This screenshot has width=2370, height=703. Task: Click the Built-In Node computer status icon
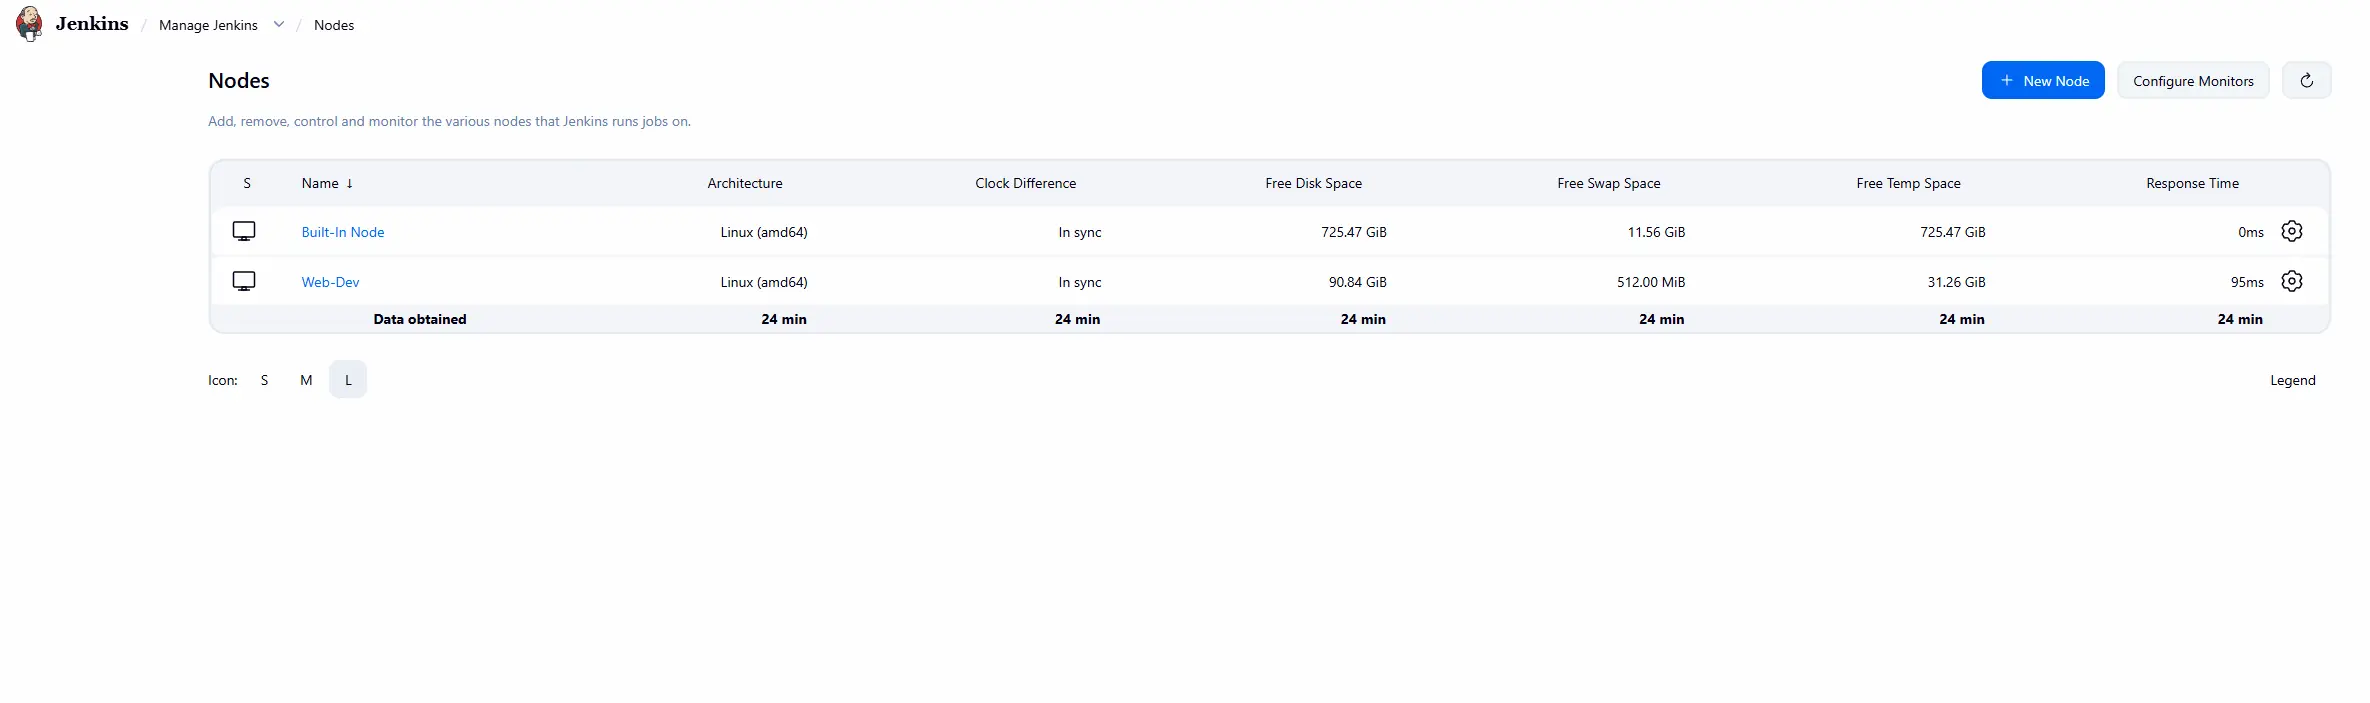[244, 232]
